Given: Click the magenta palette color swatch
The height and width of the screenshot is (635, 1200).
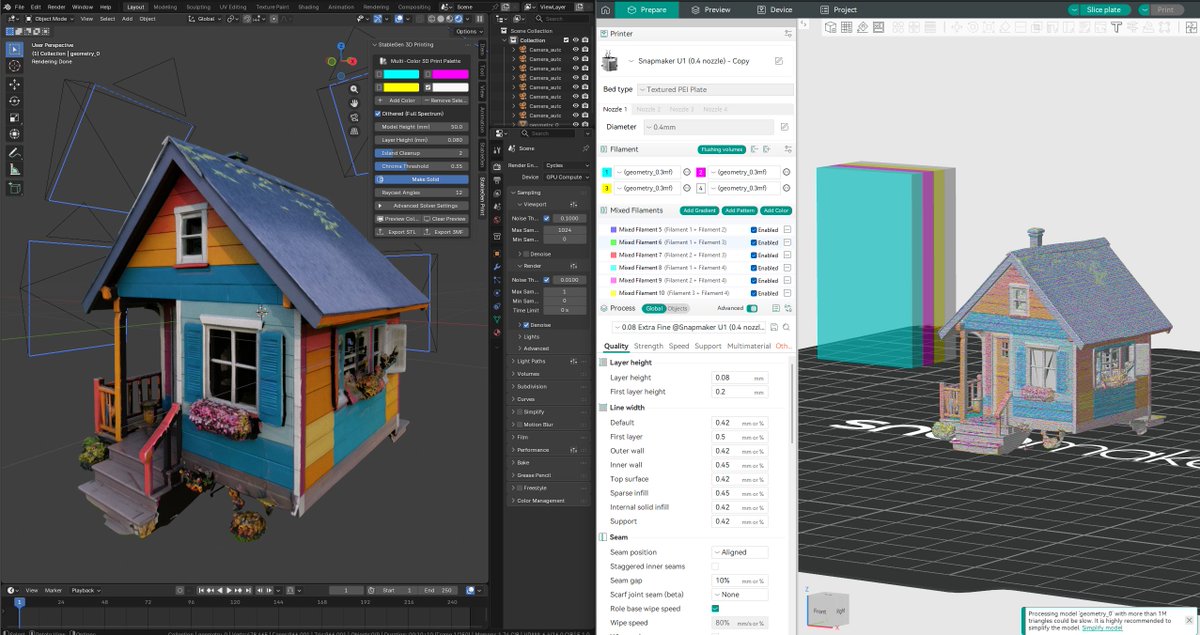Looking at the screenshot, I should 450,74.
